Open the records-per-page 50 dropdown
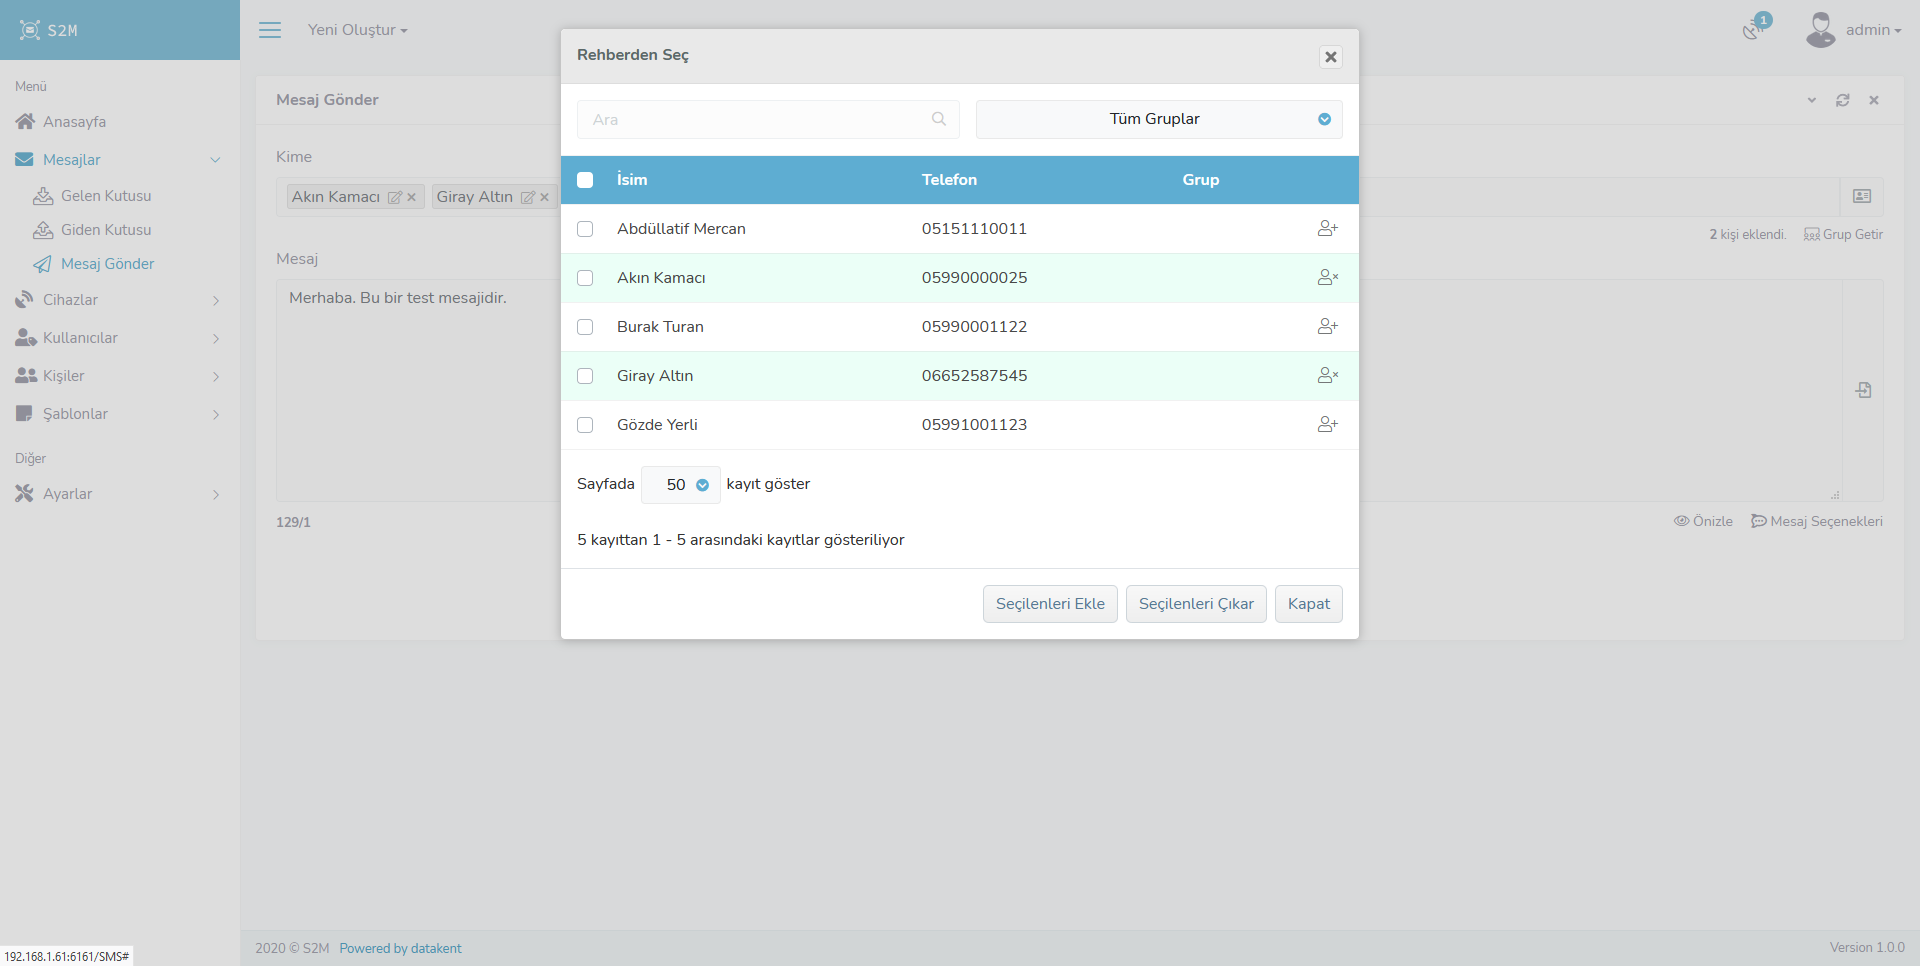1920x966 pixels. [x=681, y=485]
